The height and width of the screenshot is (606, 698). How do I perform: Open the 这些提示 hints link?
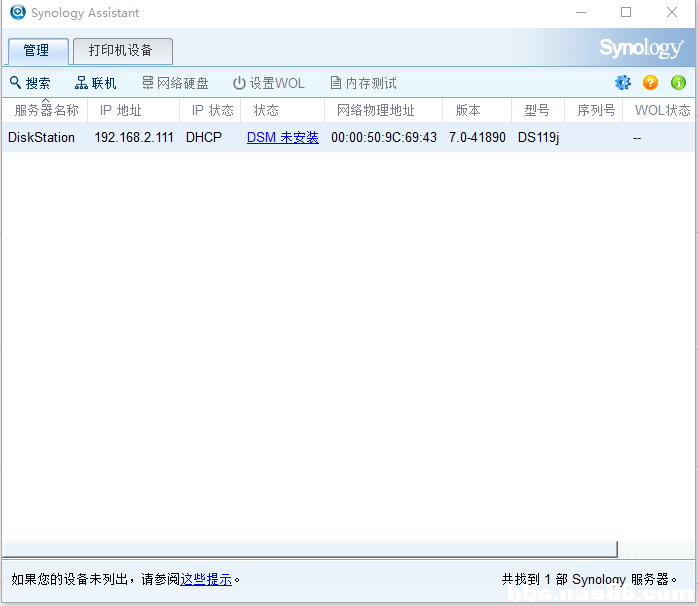click(x=206, y=579)
